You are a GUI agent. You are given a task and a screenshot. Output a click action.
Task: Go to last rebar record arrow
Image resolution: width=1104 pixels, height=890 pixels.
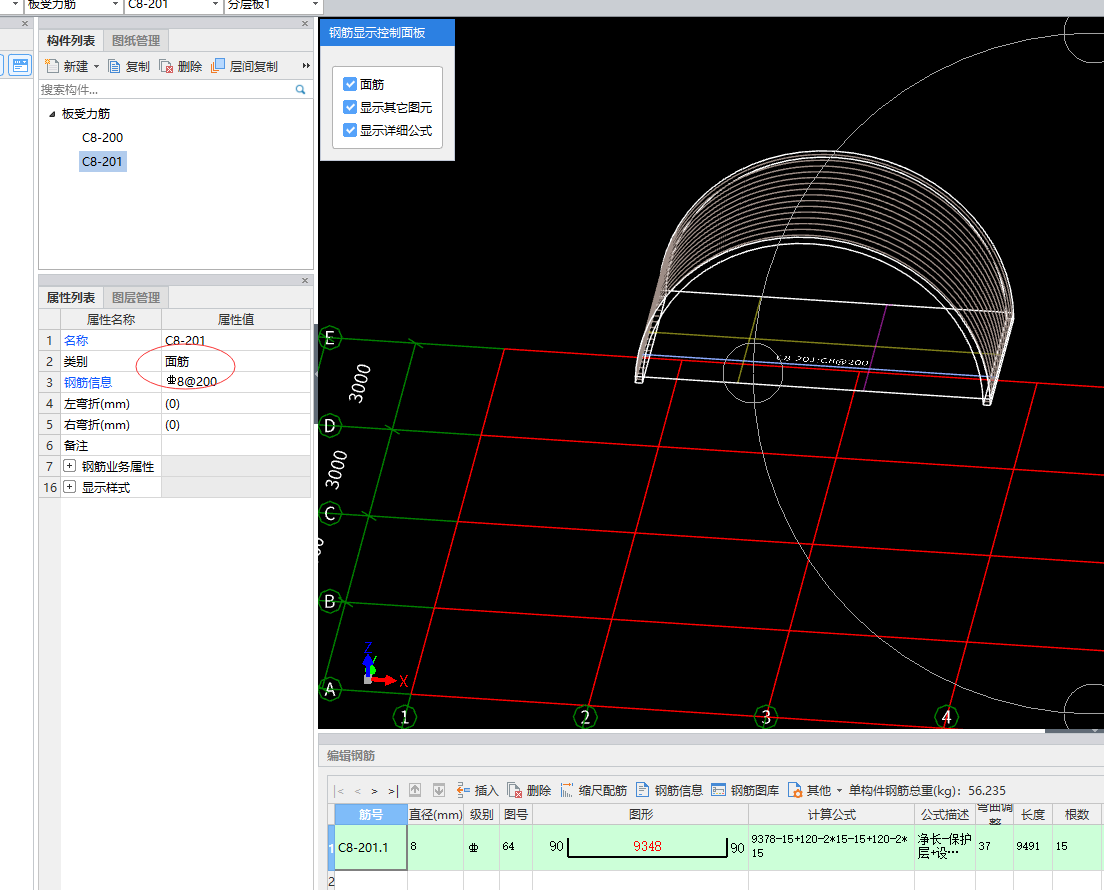(x=393, y=791)
